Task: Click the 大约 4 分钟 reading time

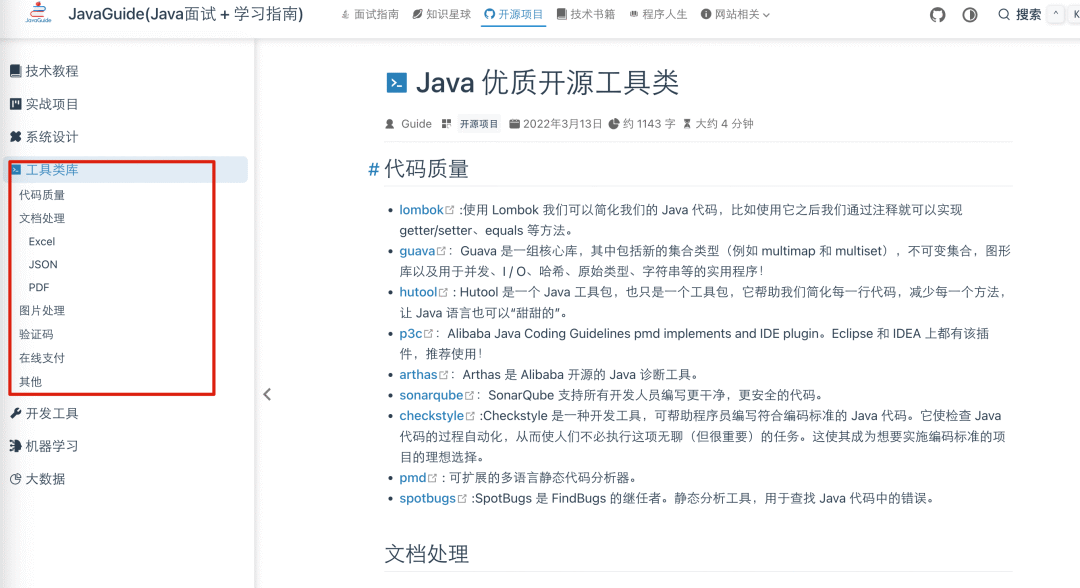Action: tap(724, 124)
